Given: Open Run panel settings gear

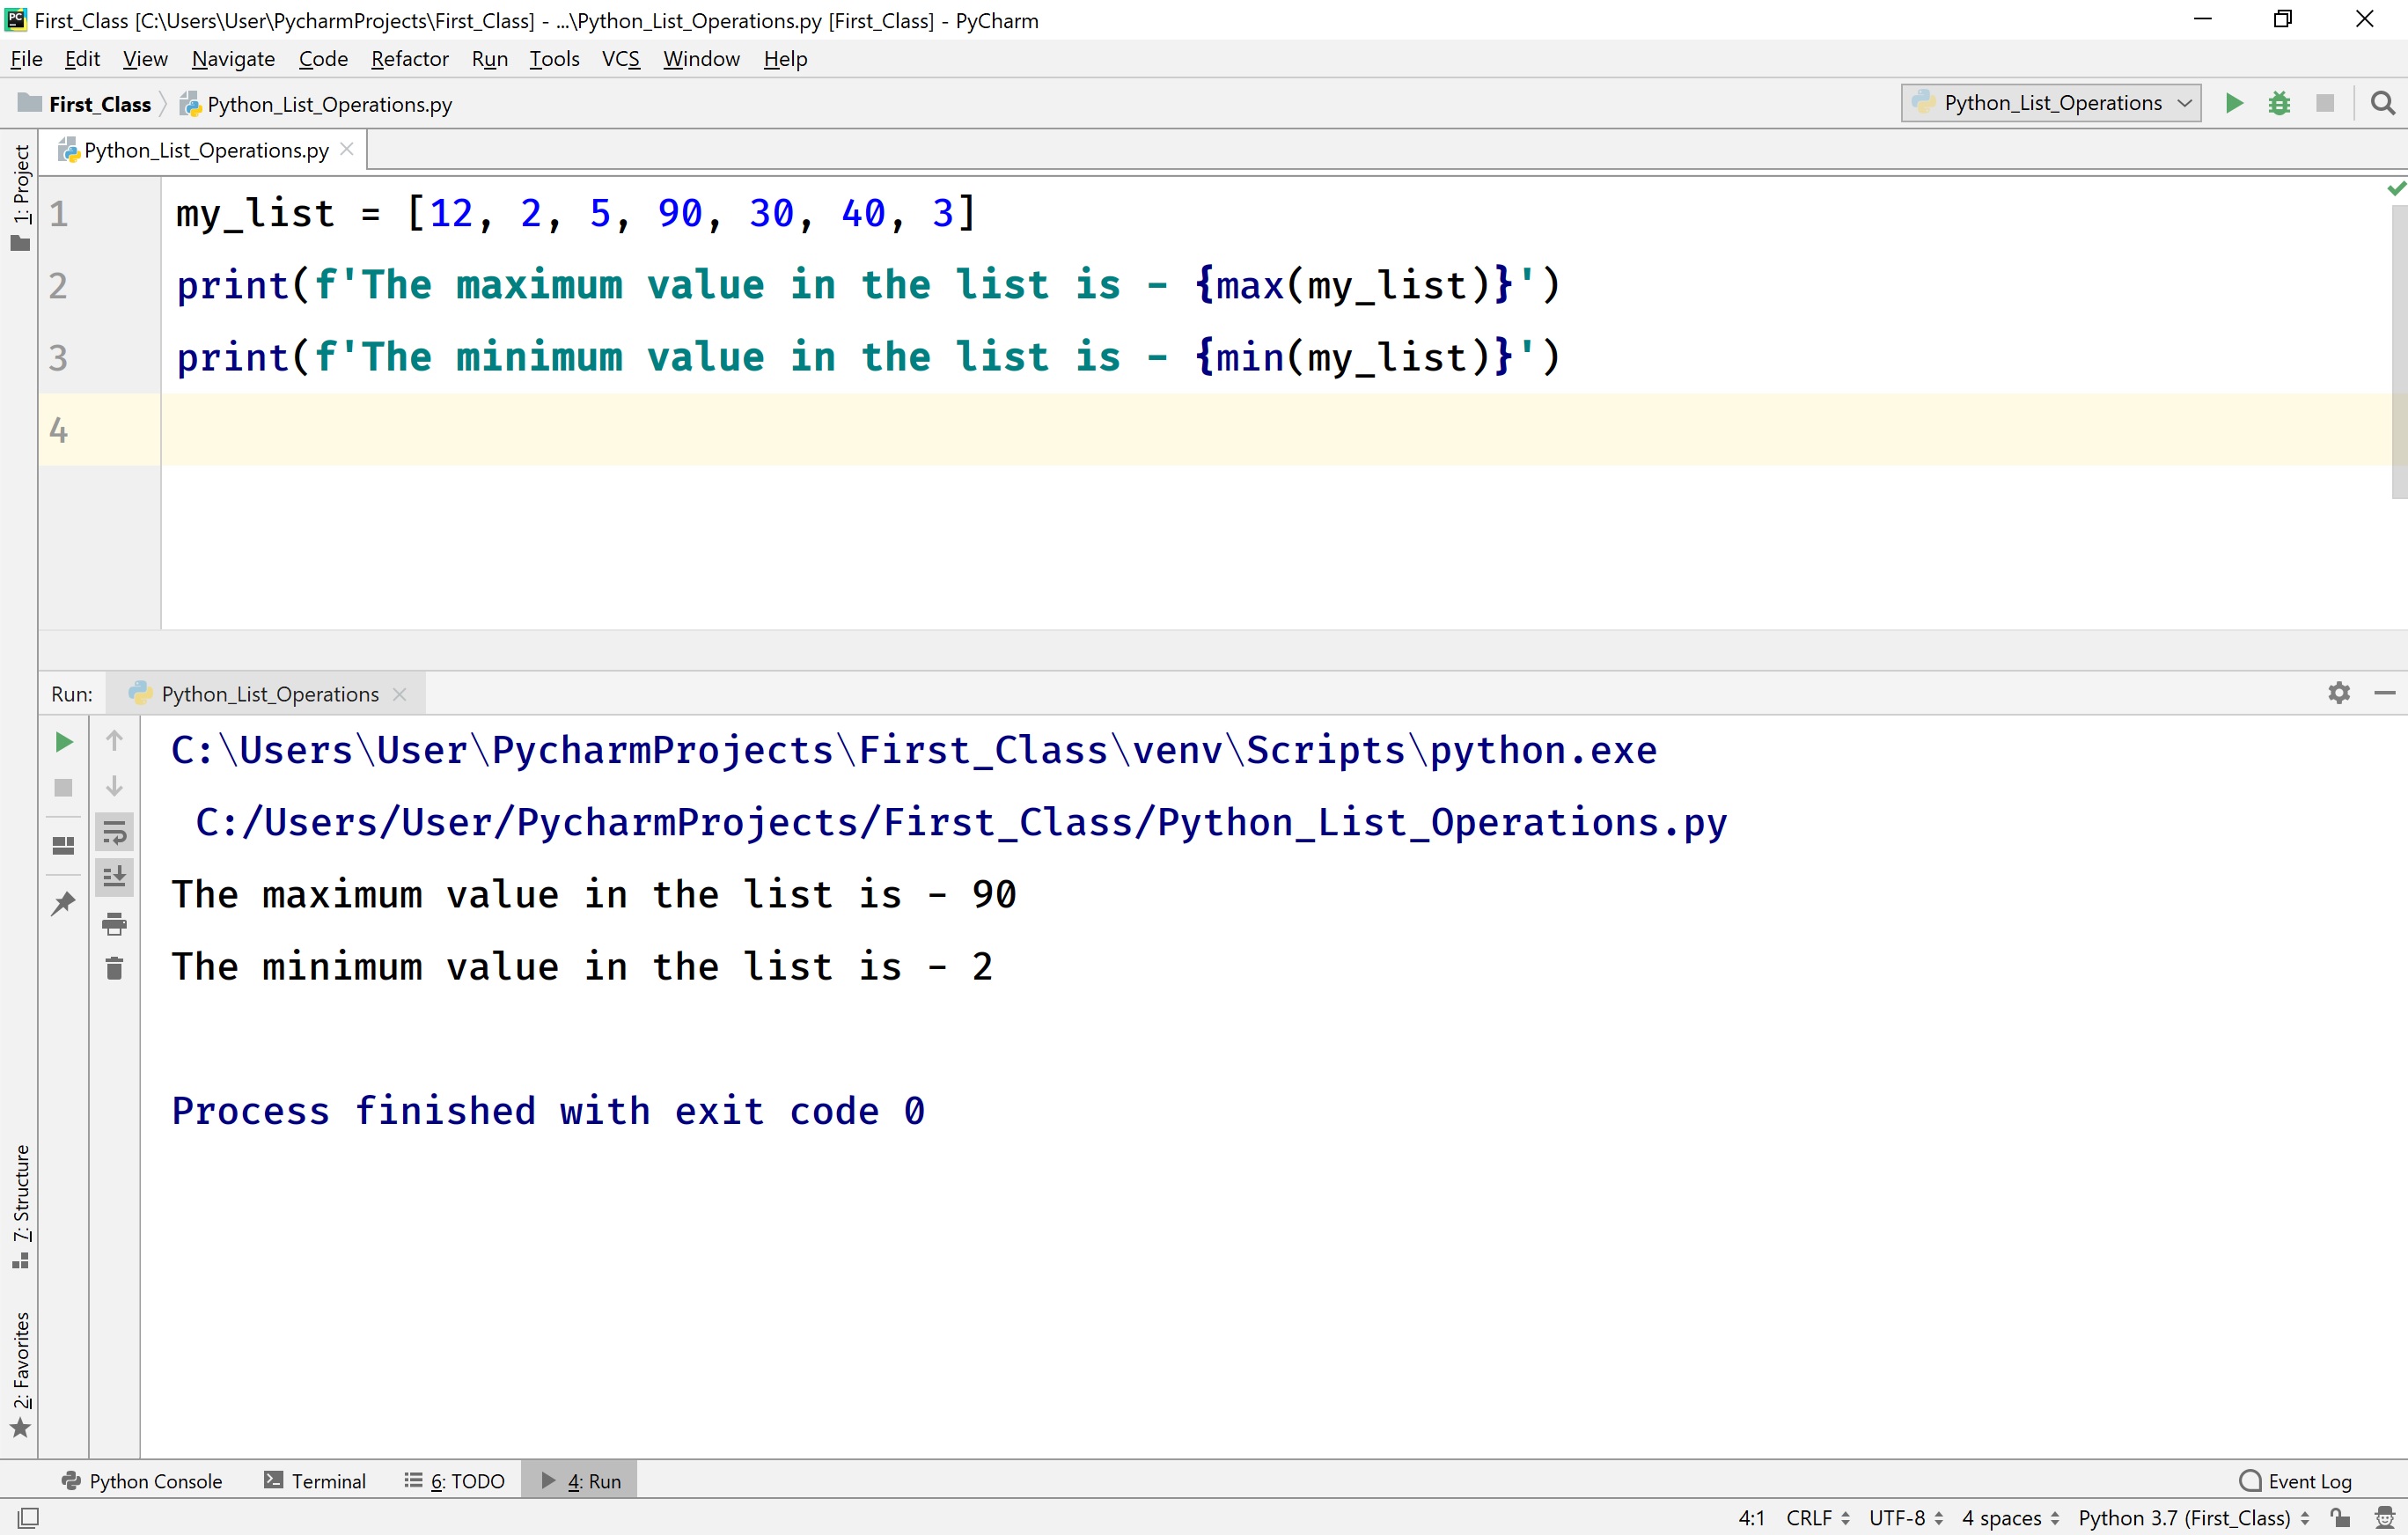Looking at the screenshot, I should (x=2339, y=692).
